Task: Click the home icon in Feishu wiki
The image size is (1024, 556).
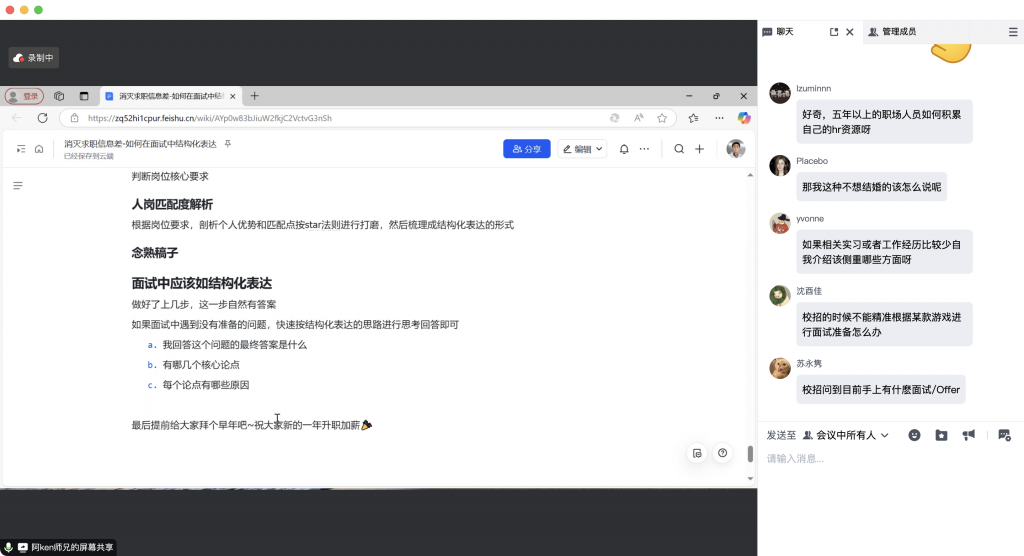Action: click(39, 149)
